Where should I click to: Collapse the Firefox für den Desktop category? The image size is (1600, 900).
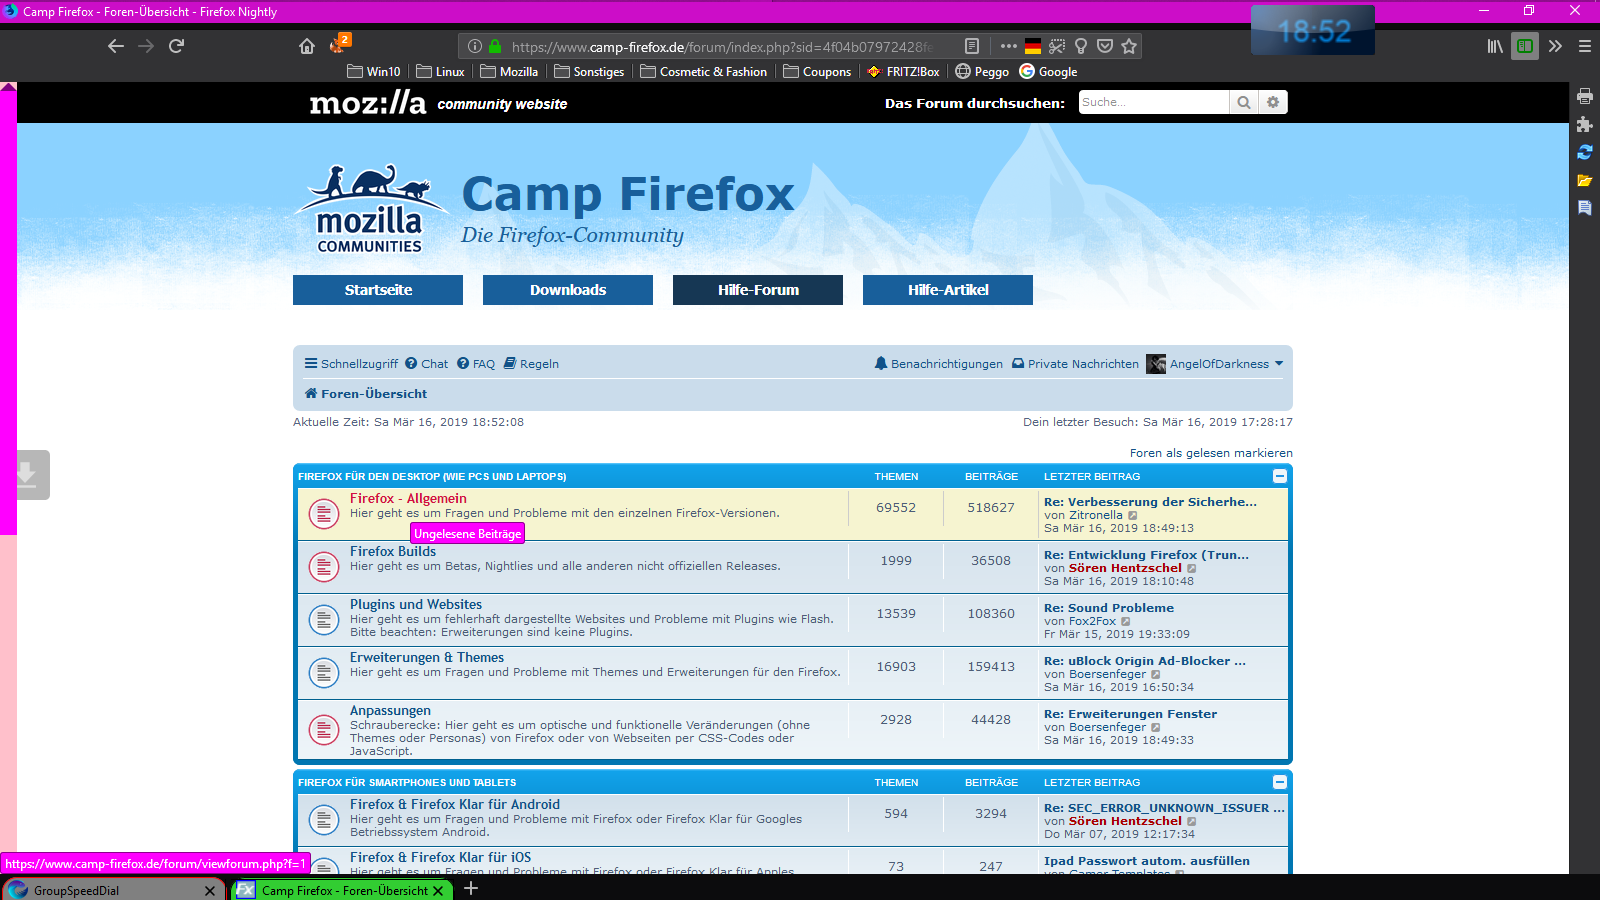(x=1279, y=476)
